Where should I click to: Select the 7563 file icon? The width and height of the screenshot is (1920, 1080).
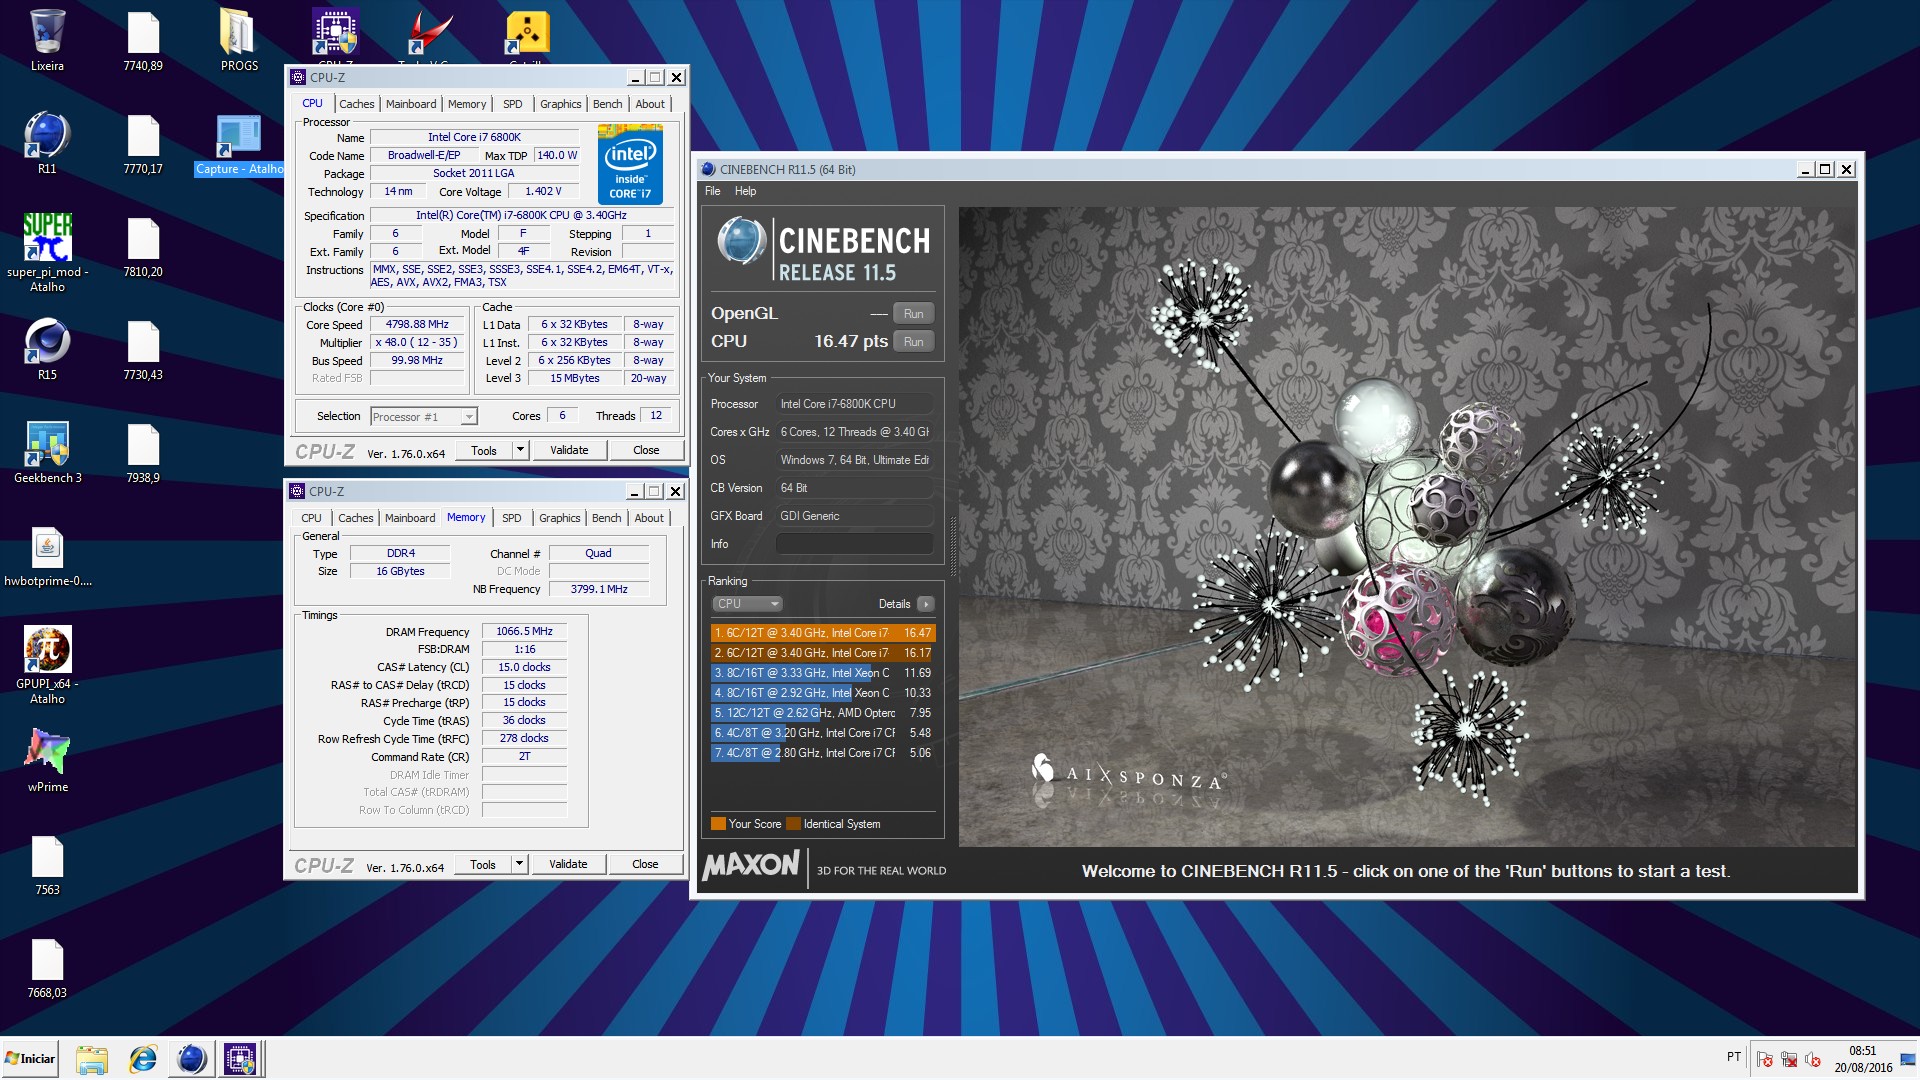point(47,856)
